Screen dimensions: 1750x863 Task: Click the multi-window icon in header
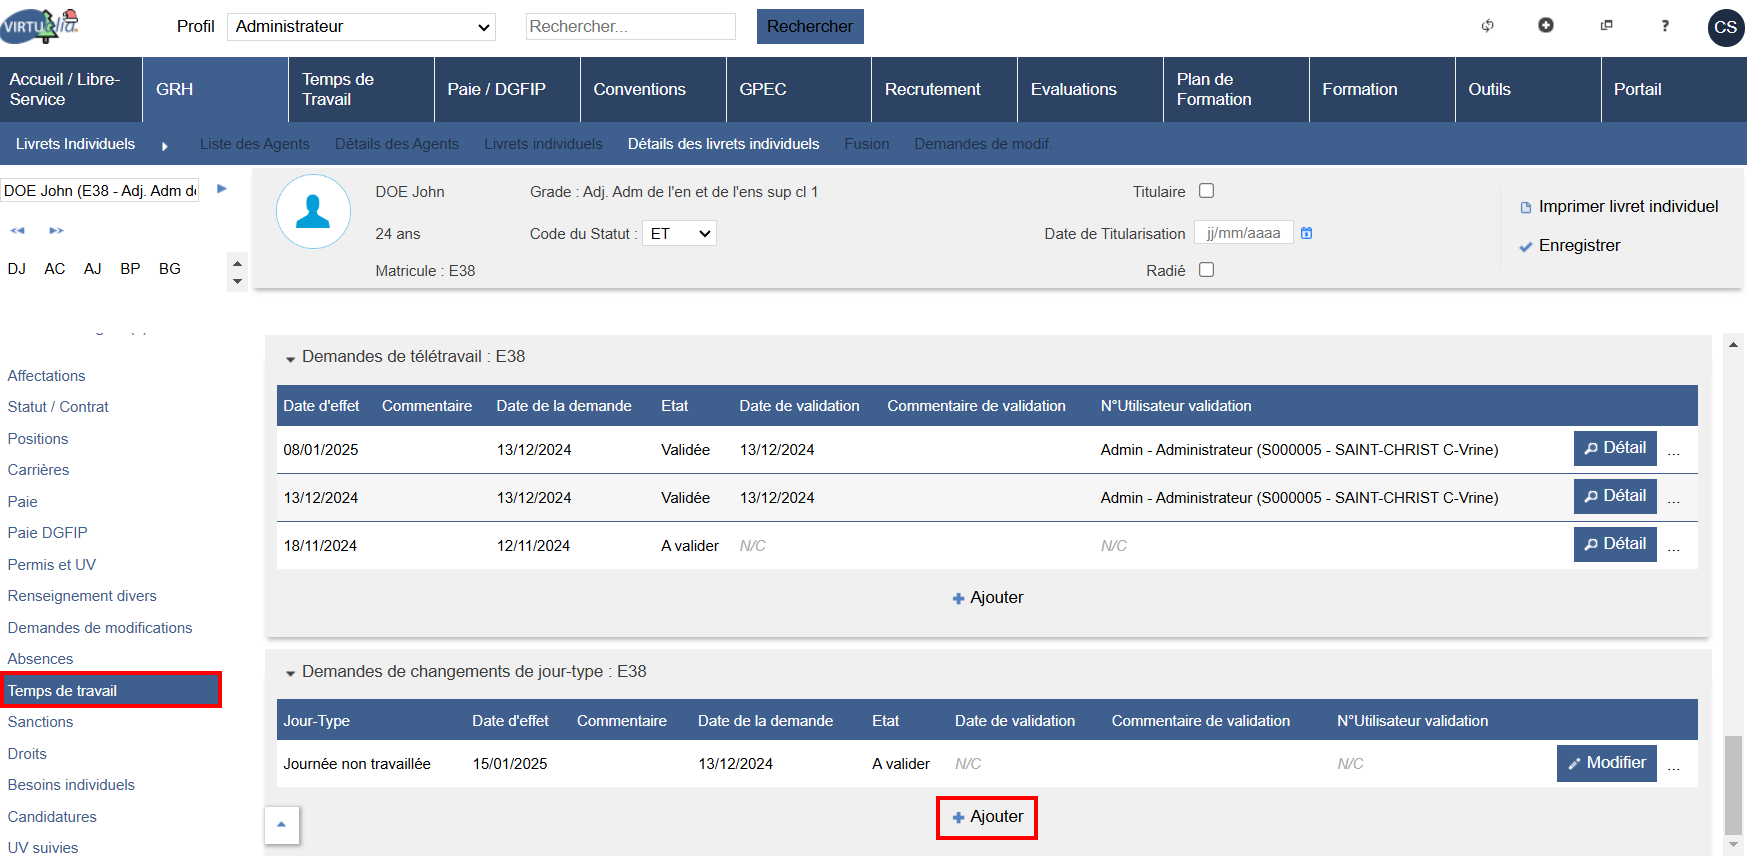tap(1606, 26)
